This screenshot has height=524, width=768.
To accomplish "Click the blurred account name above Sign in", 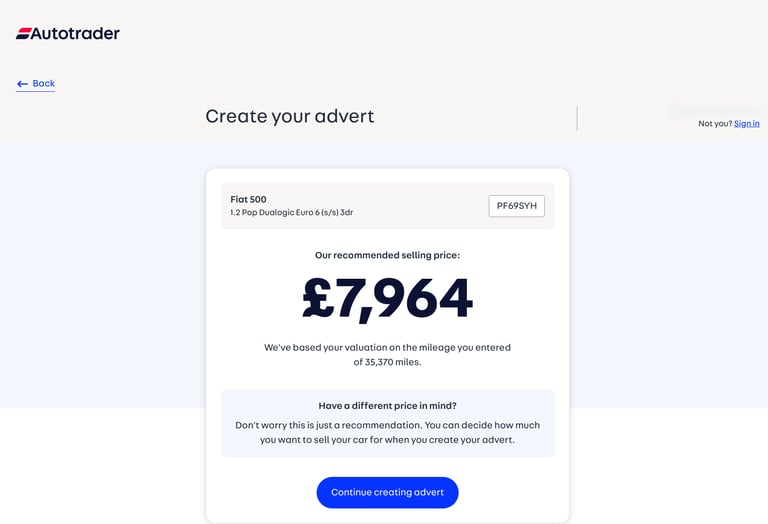I will tap(714, 111).
